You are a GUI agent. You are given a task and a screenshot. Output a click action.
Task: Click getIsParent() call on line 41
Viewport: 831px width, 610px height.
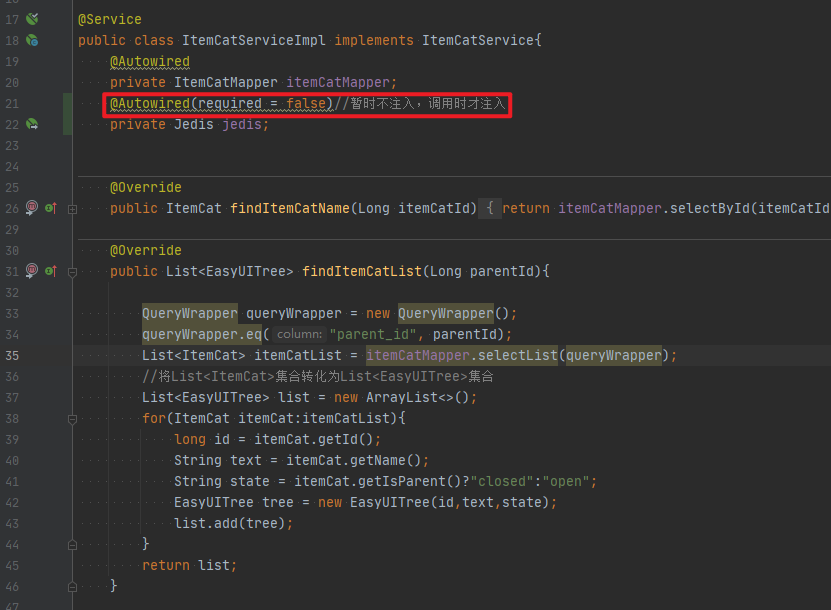410,481
